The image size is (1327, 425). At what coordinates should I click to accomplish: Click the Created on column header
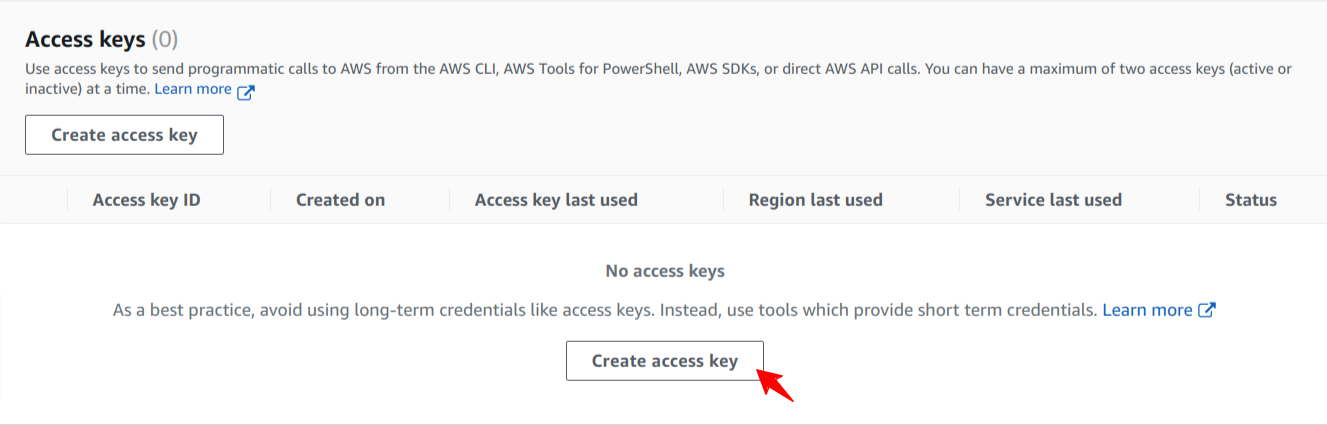(x=340, y=200)
